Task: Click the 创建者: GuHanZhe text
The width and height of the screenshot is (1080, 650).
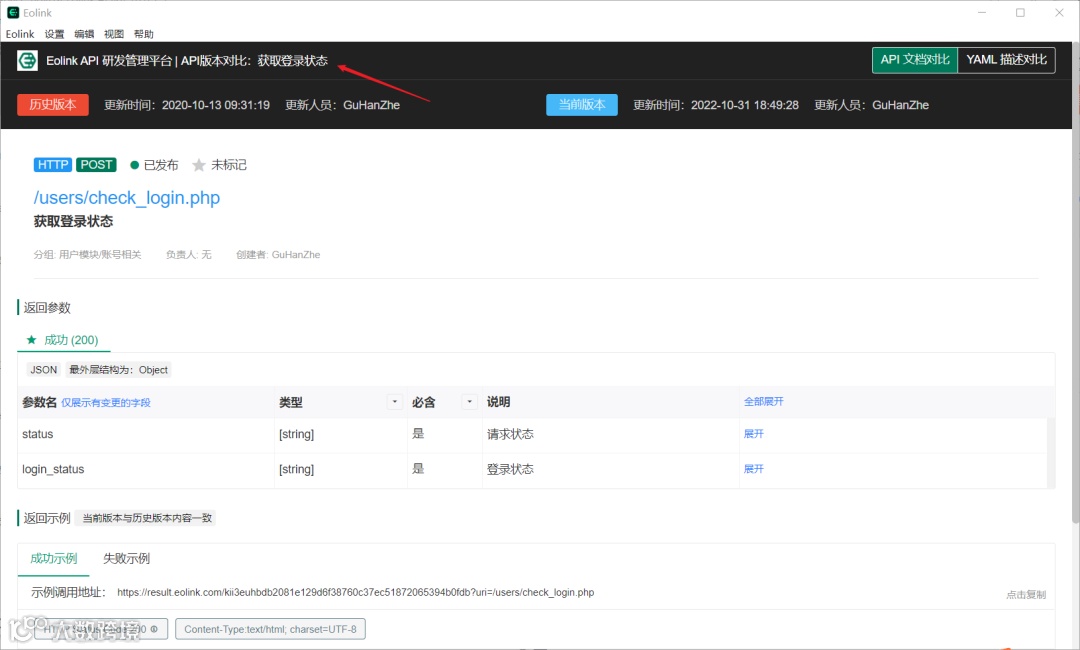Action: point(278,255)
